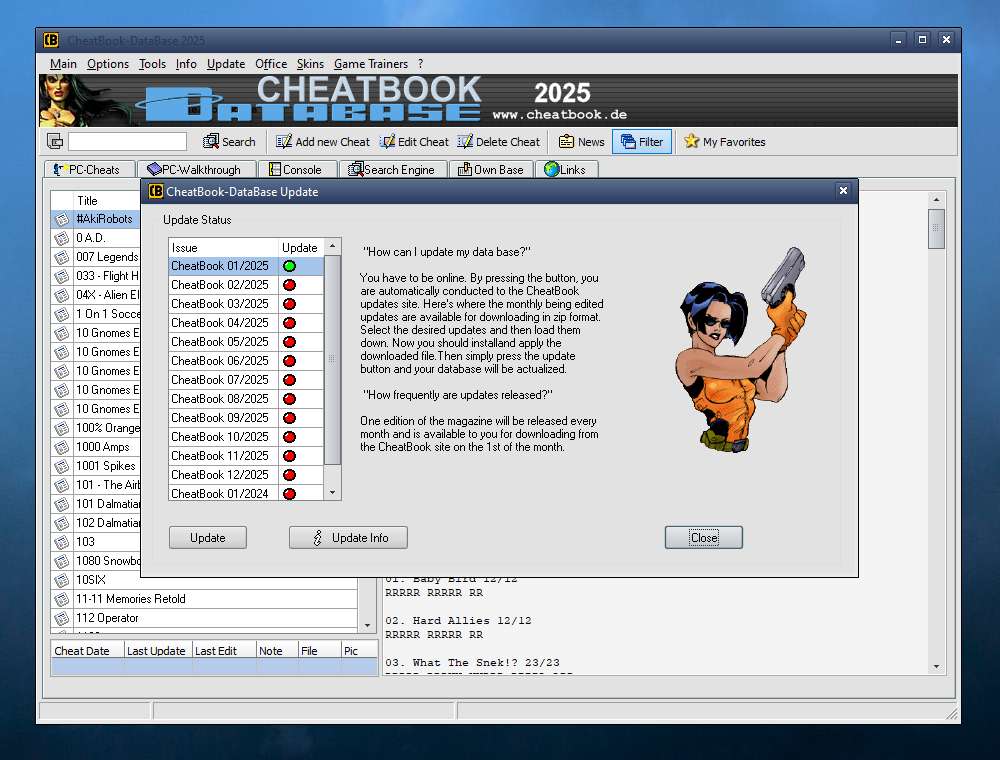This screenshot has height=760, width=1000.
Task: Switch to the Console tab
Action: click(x=297, y=170)
